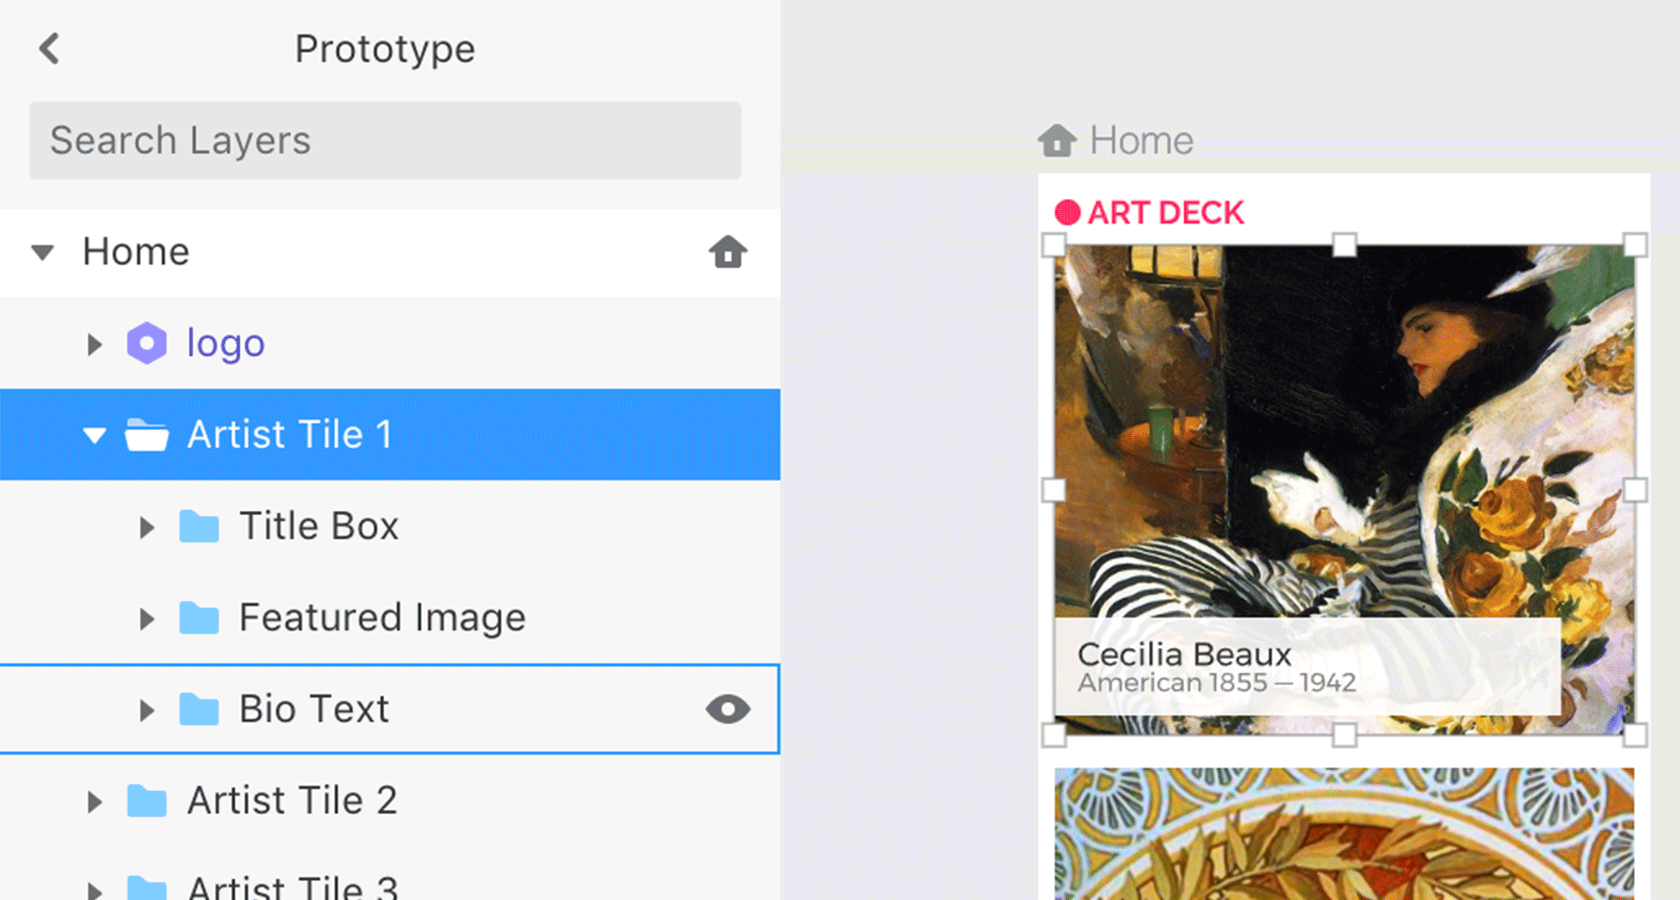Screen dimensions: 1680x900
Task: Collapse the Artist Tile 1 group
Action: pyautogui.click(x=94, y=434)
